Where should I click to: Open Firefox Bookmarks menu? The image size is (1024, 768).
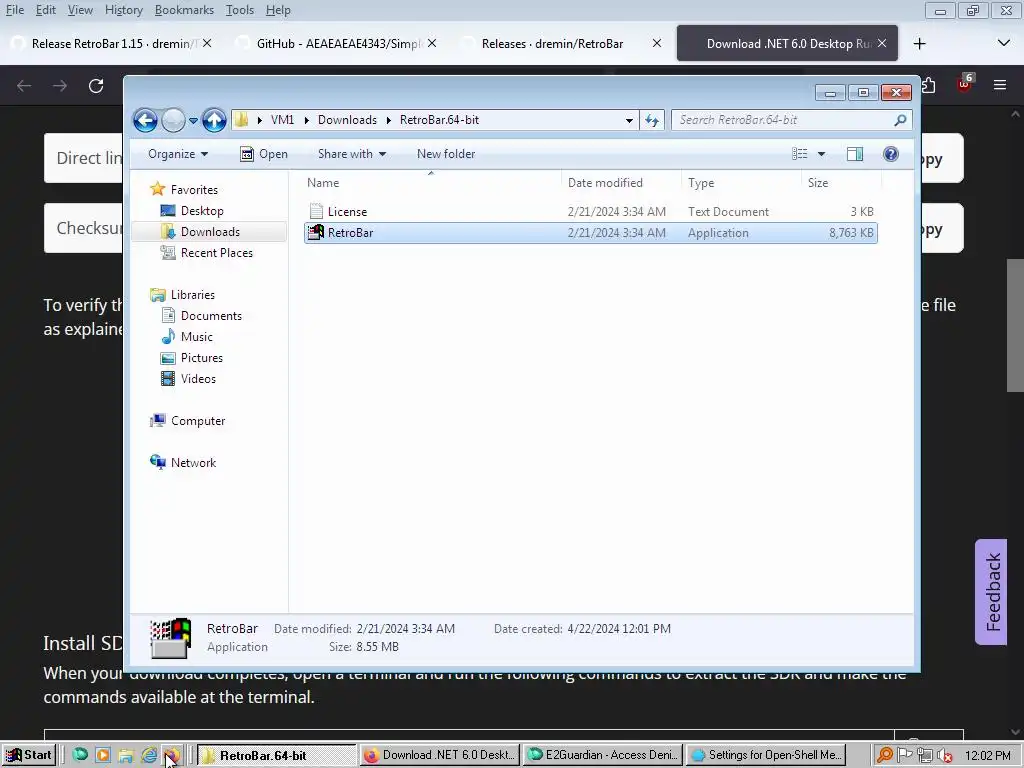(x=184, y=10)
